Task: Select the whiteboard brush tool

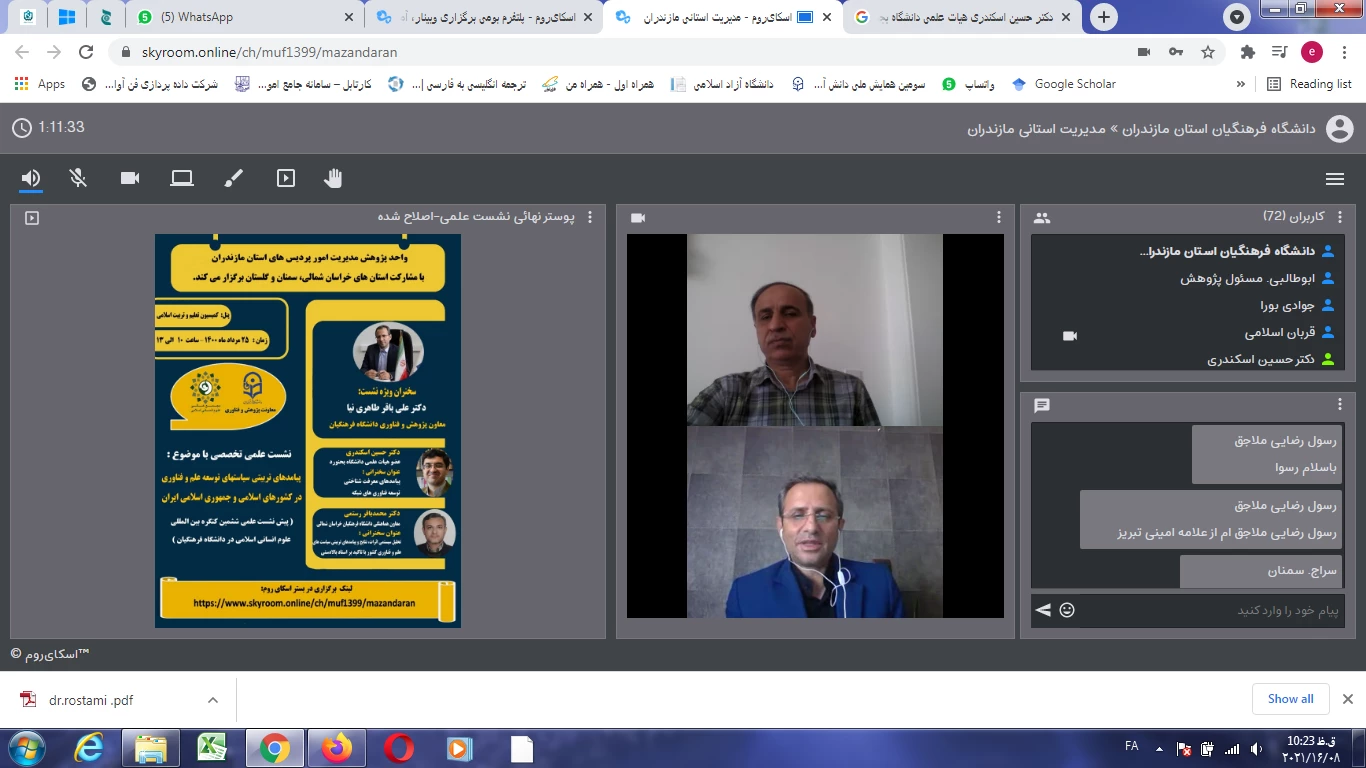Action: pos(233,178)
